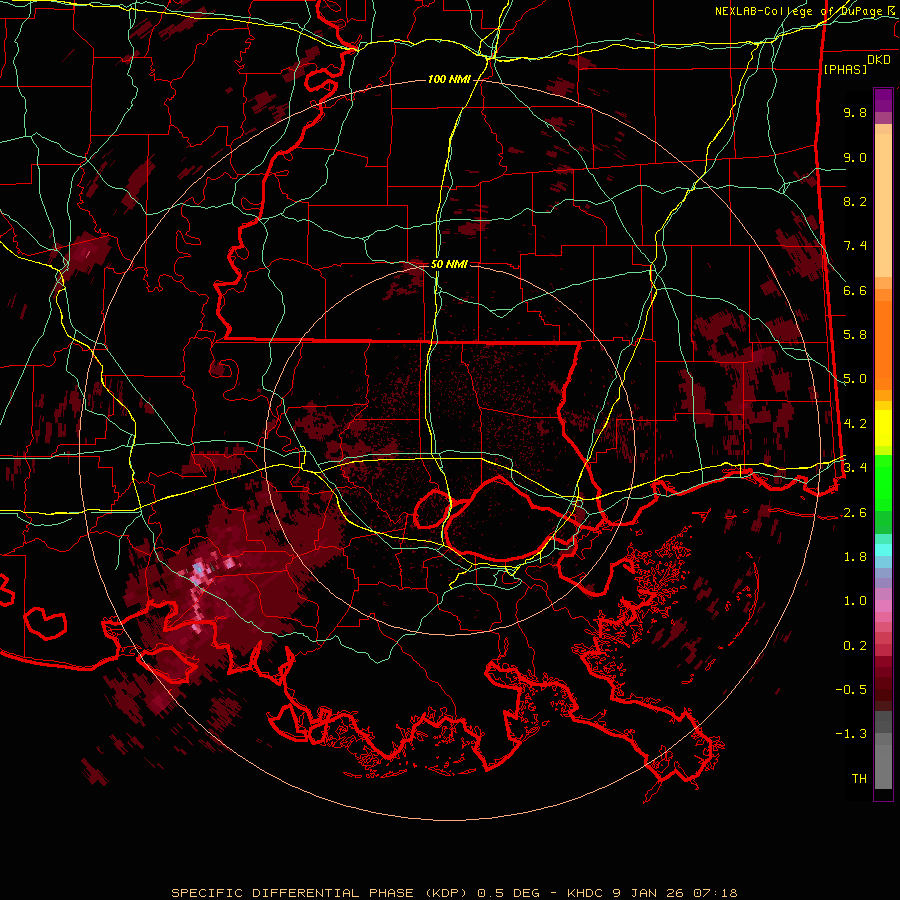The height and width of the screenshot is (900, 900).
Task: Click the DKD label above the colorbar
Action: pyautogui.click(x=879, y=60)
